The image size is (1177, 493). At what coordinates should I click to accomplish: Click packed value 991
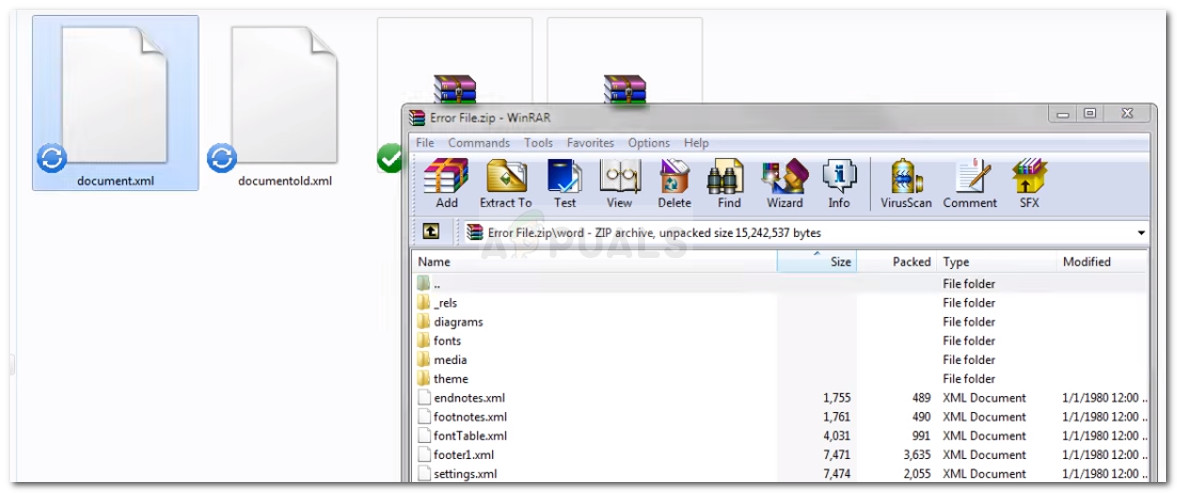(x=921, y=436)
